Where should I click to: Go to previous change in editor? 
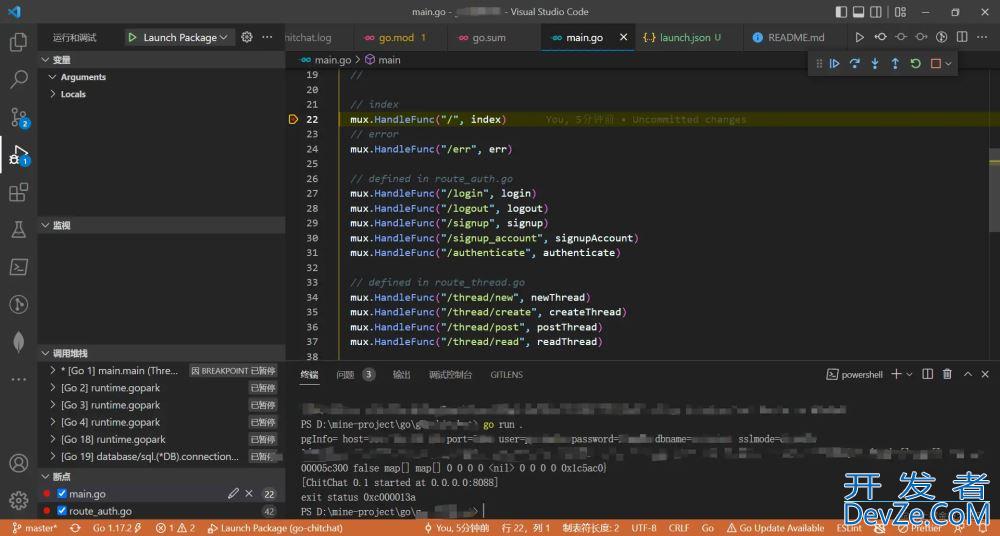tap(880, 37)
